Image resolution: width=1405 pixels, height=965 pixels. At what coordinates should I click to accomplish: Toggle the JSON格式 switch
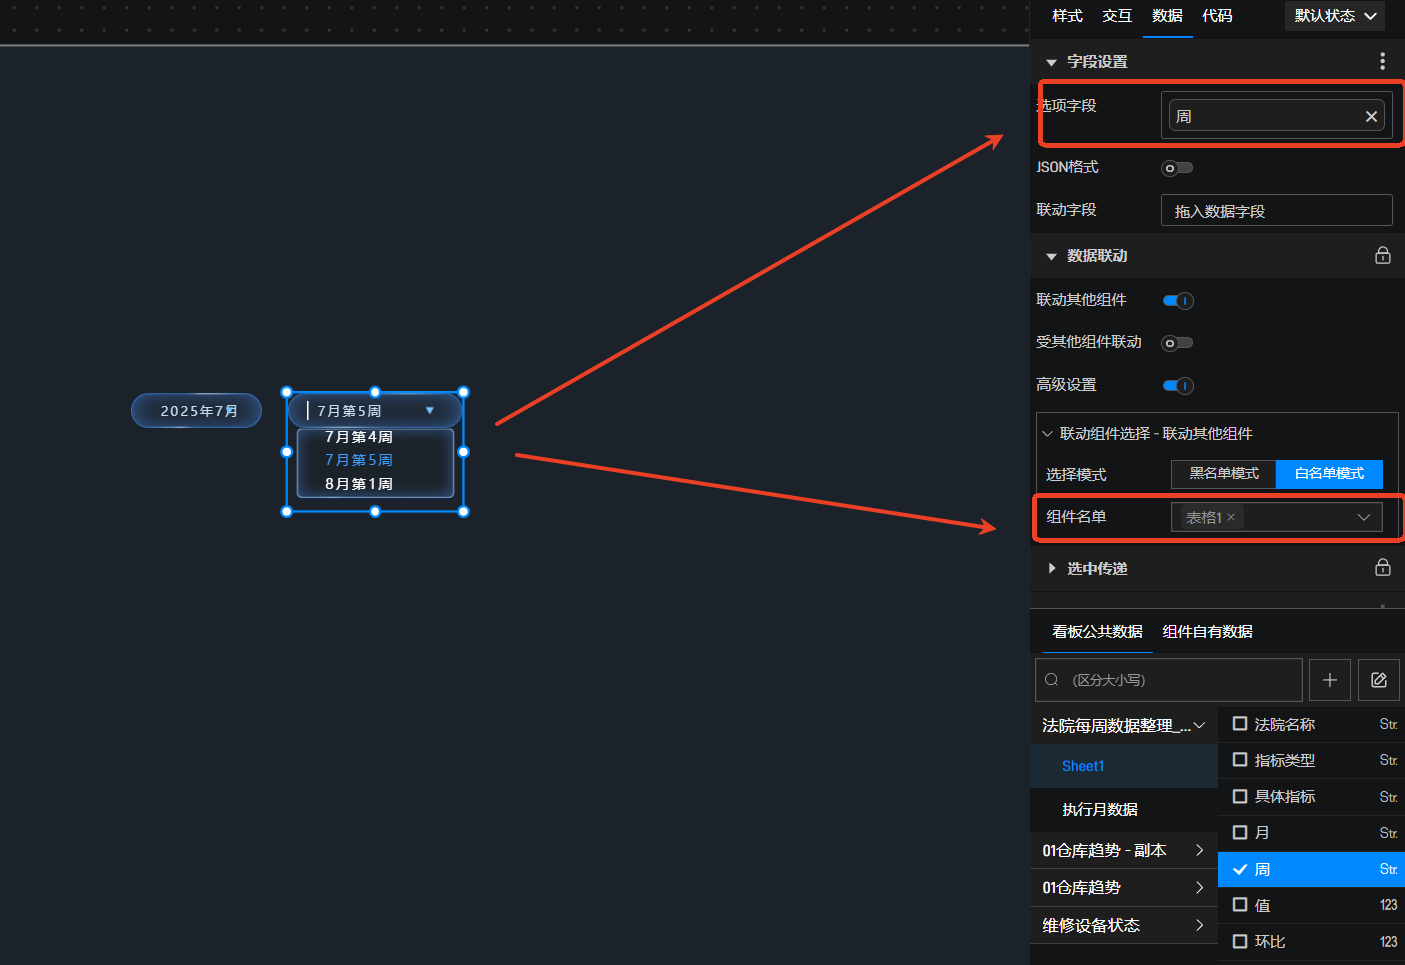tap(1177, 168)
